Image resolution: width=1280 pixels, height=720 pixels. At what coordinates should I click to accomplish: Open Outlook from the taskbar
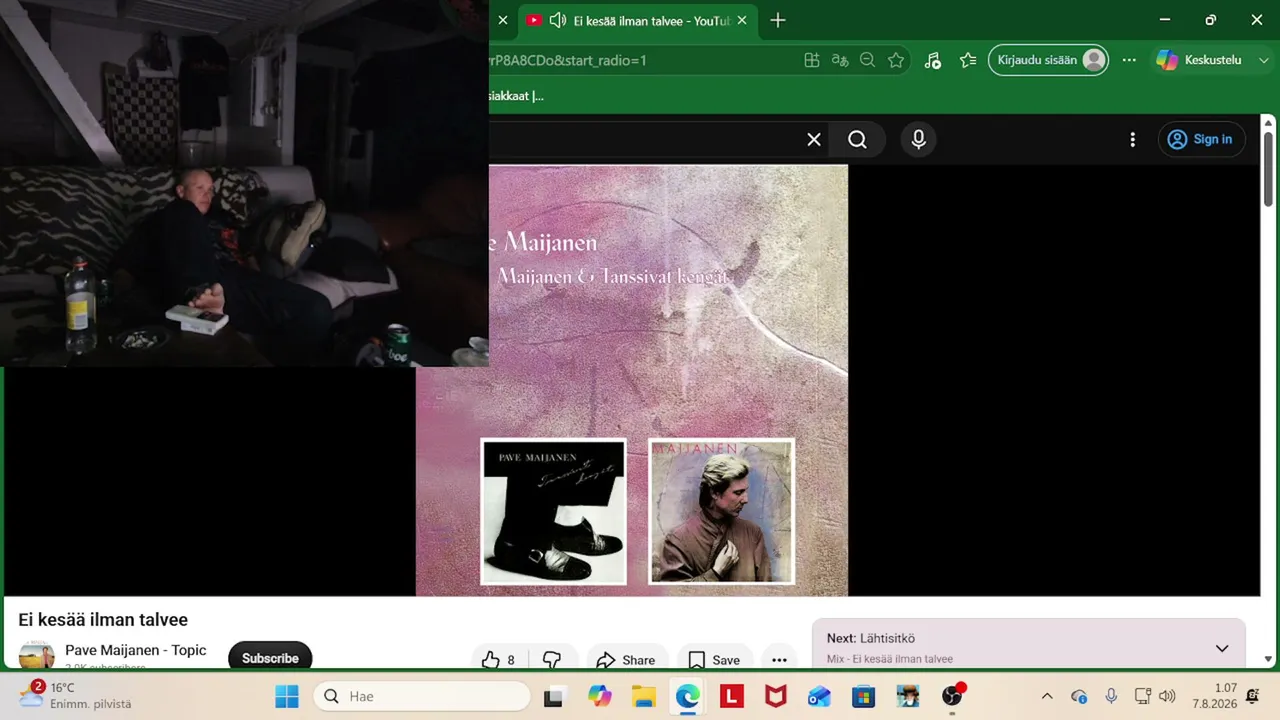click(x=820, y=696)
